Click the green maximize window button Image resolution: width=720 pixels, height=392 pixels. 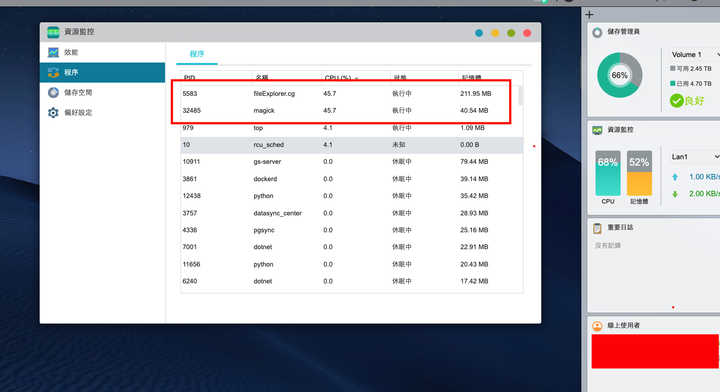(x=511, y=33)
